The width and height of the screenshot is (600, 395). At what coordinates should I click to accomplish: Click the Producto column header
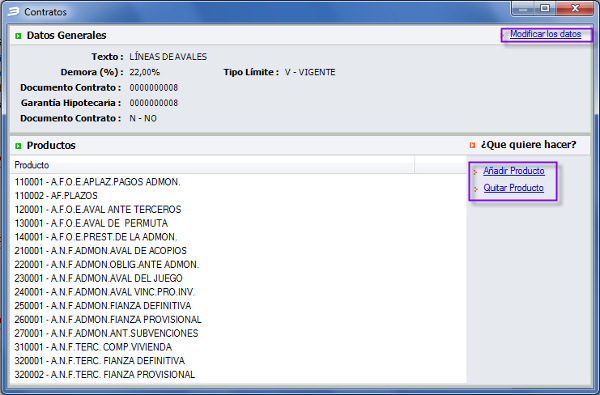click(x=212, y=165)
